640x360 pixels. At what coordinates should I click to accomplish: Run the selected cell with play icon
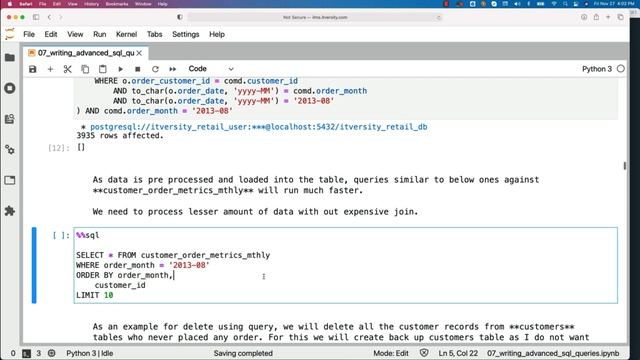[x=120, y=69]
